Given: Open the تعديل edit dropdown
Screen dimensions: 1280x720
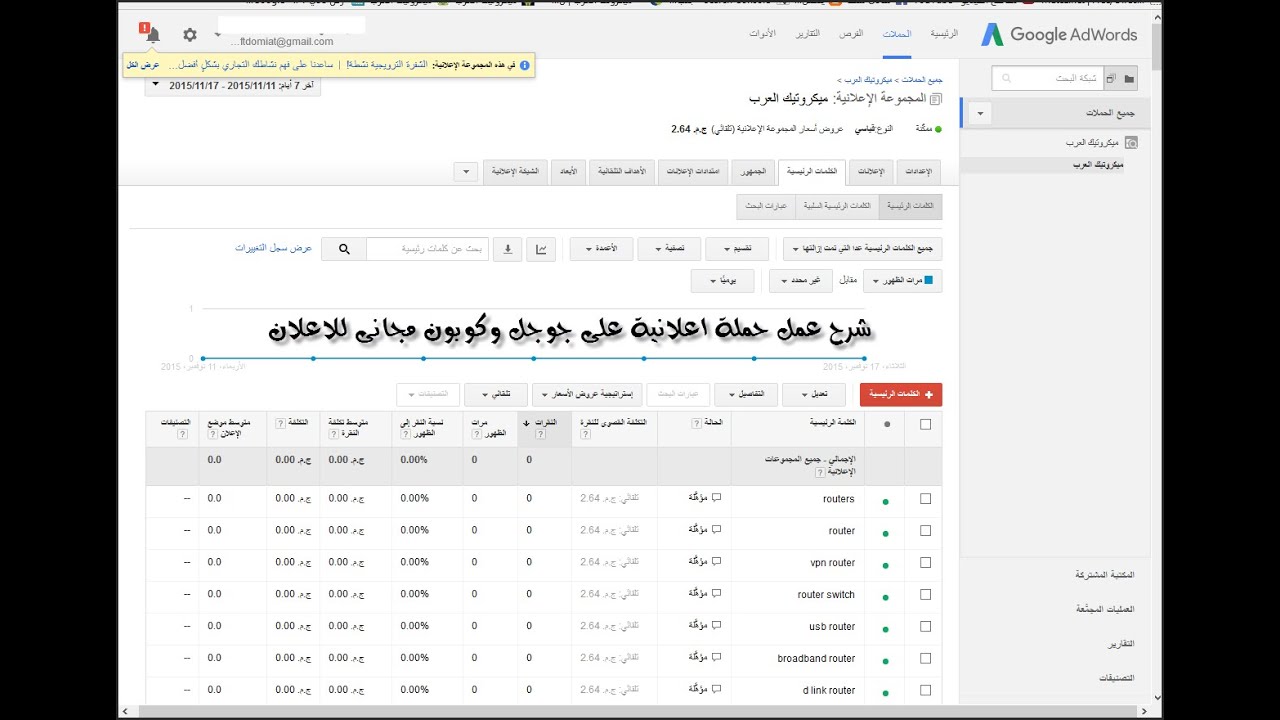Looking at the screenshot, I should tap(814, 395).
